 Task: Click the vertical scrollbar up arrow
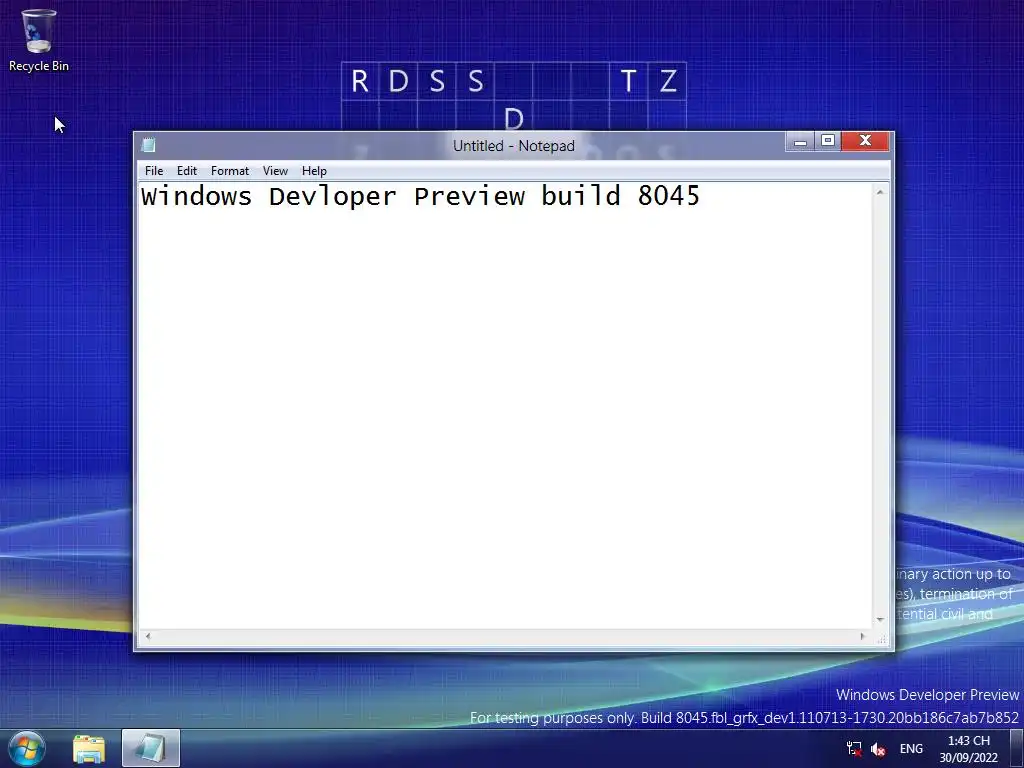coord(880,192)
